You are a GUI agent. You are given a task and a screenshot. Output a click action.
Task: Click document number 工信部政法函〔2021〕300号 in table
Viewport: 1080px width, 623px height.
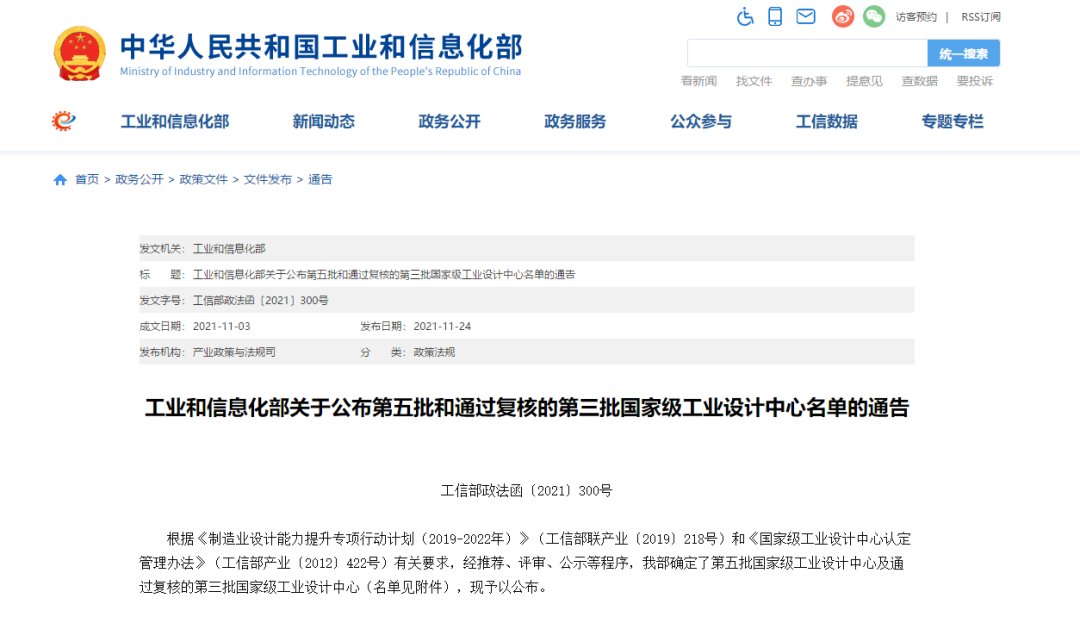(x=260, y=300)
